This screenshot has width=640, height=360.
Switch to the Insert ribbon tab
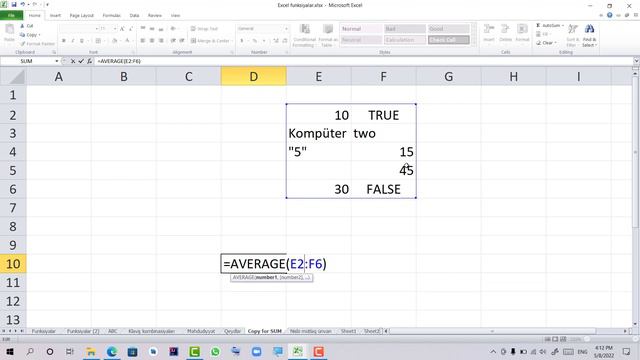[55, 16]
